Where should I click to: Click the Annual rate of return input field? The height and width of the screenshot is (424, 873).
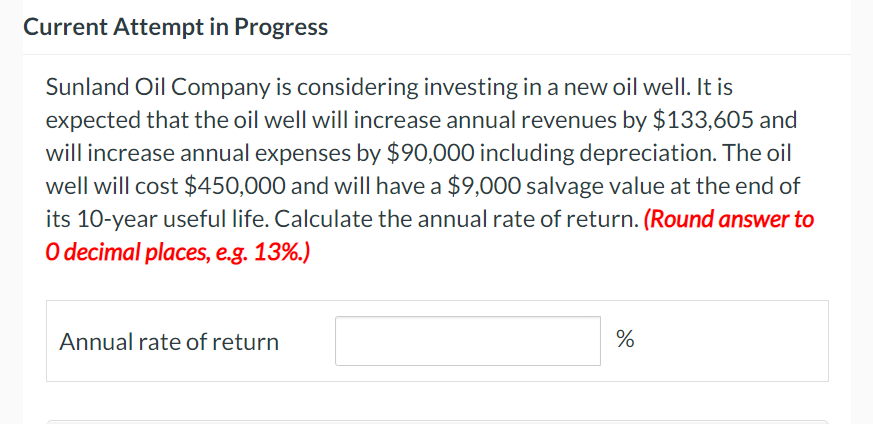[467, 341]
